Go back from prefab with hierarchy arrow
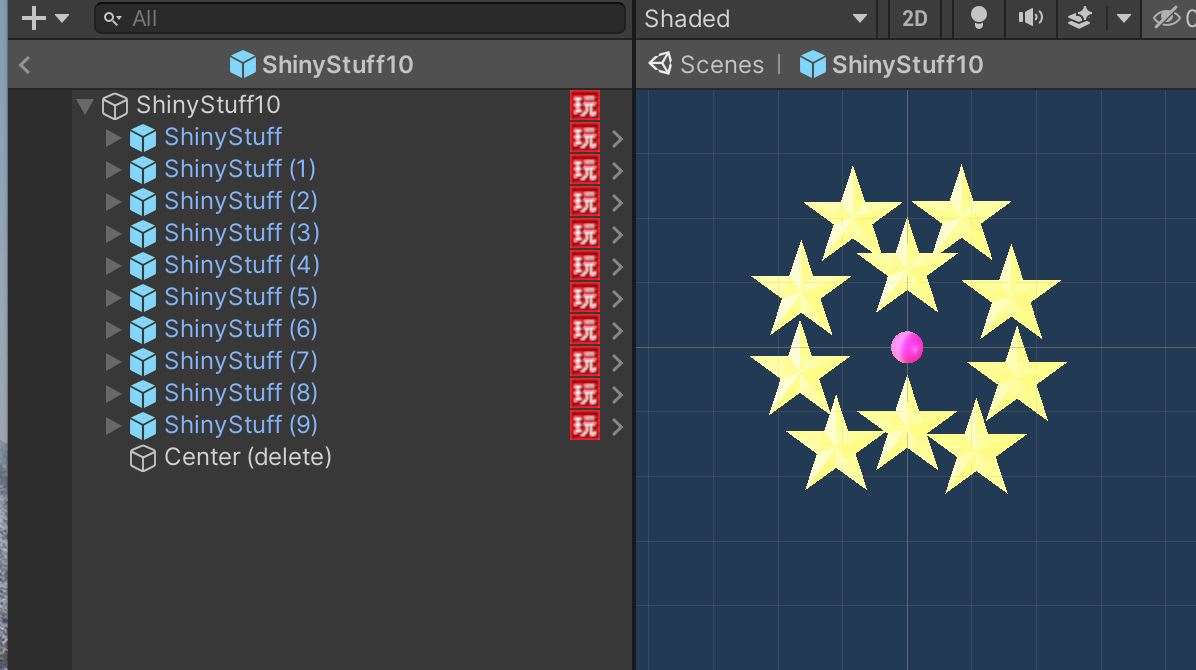 tap(24, 66)
